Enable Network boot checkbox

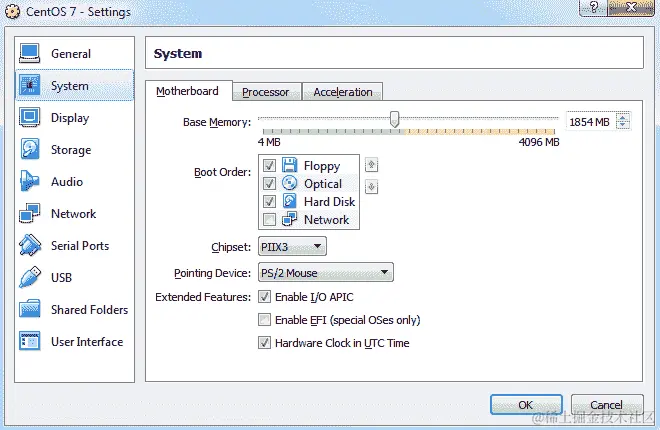(269, 220)
